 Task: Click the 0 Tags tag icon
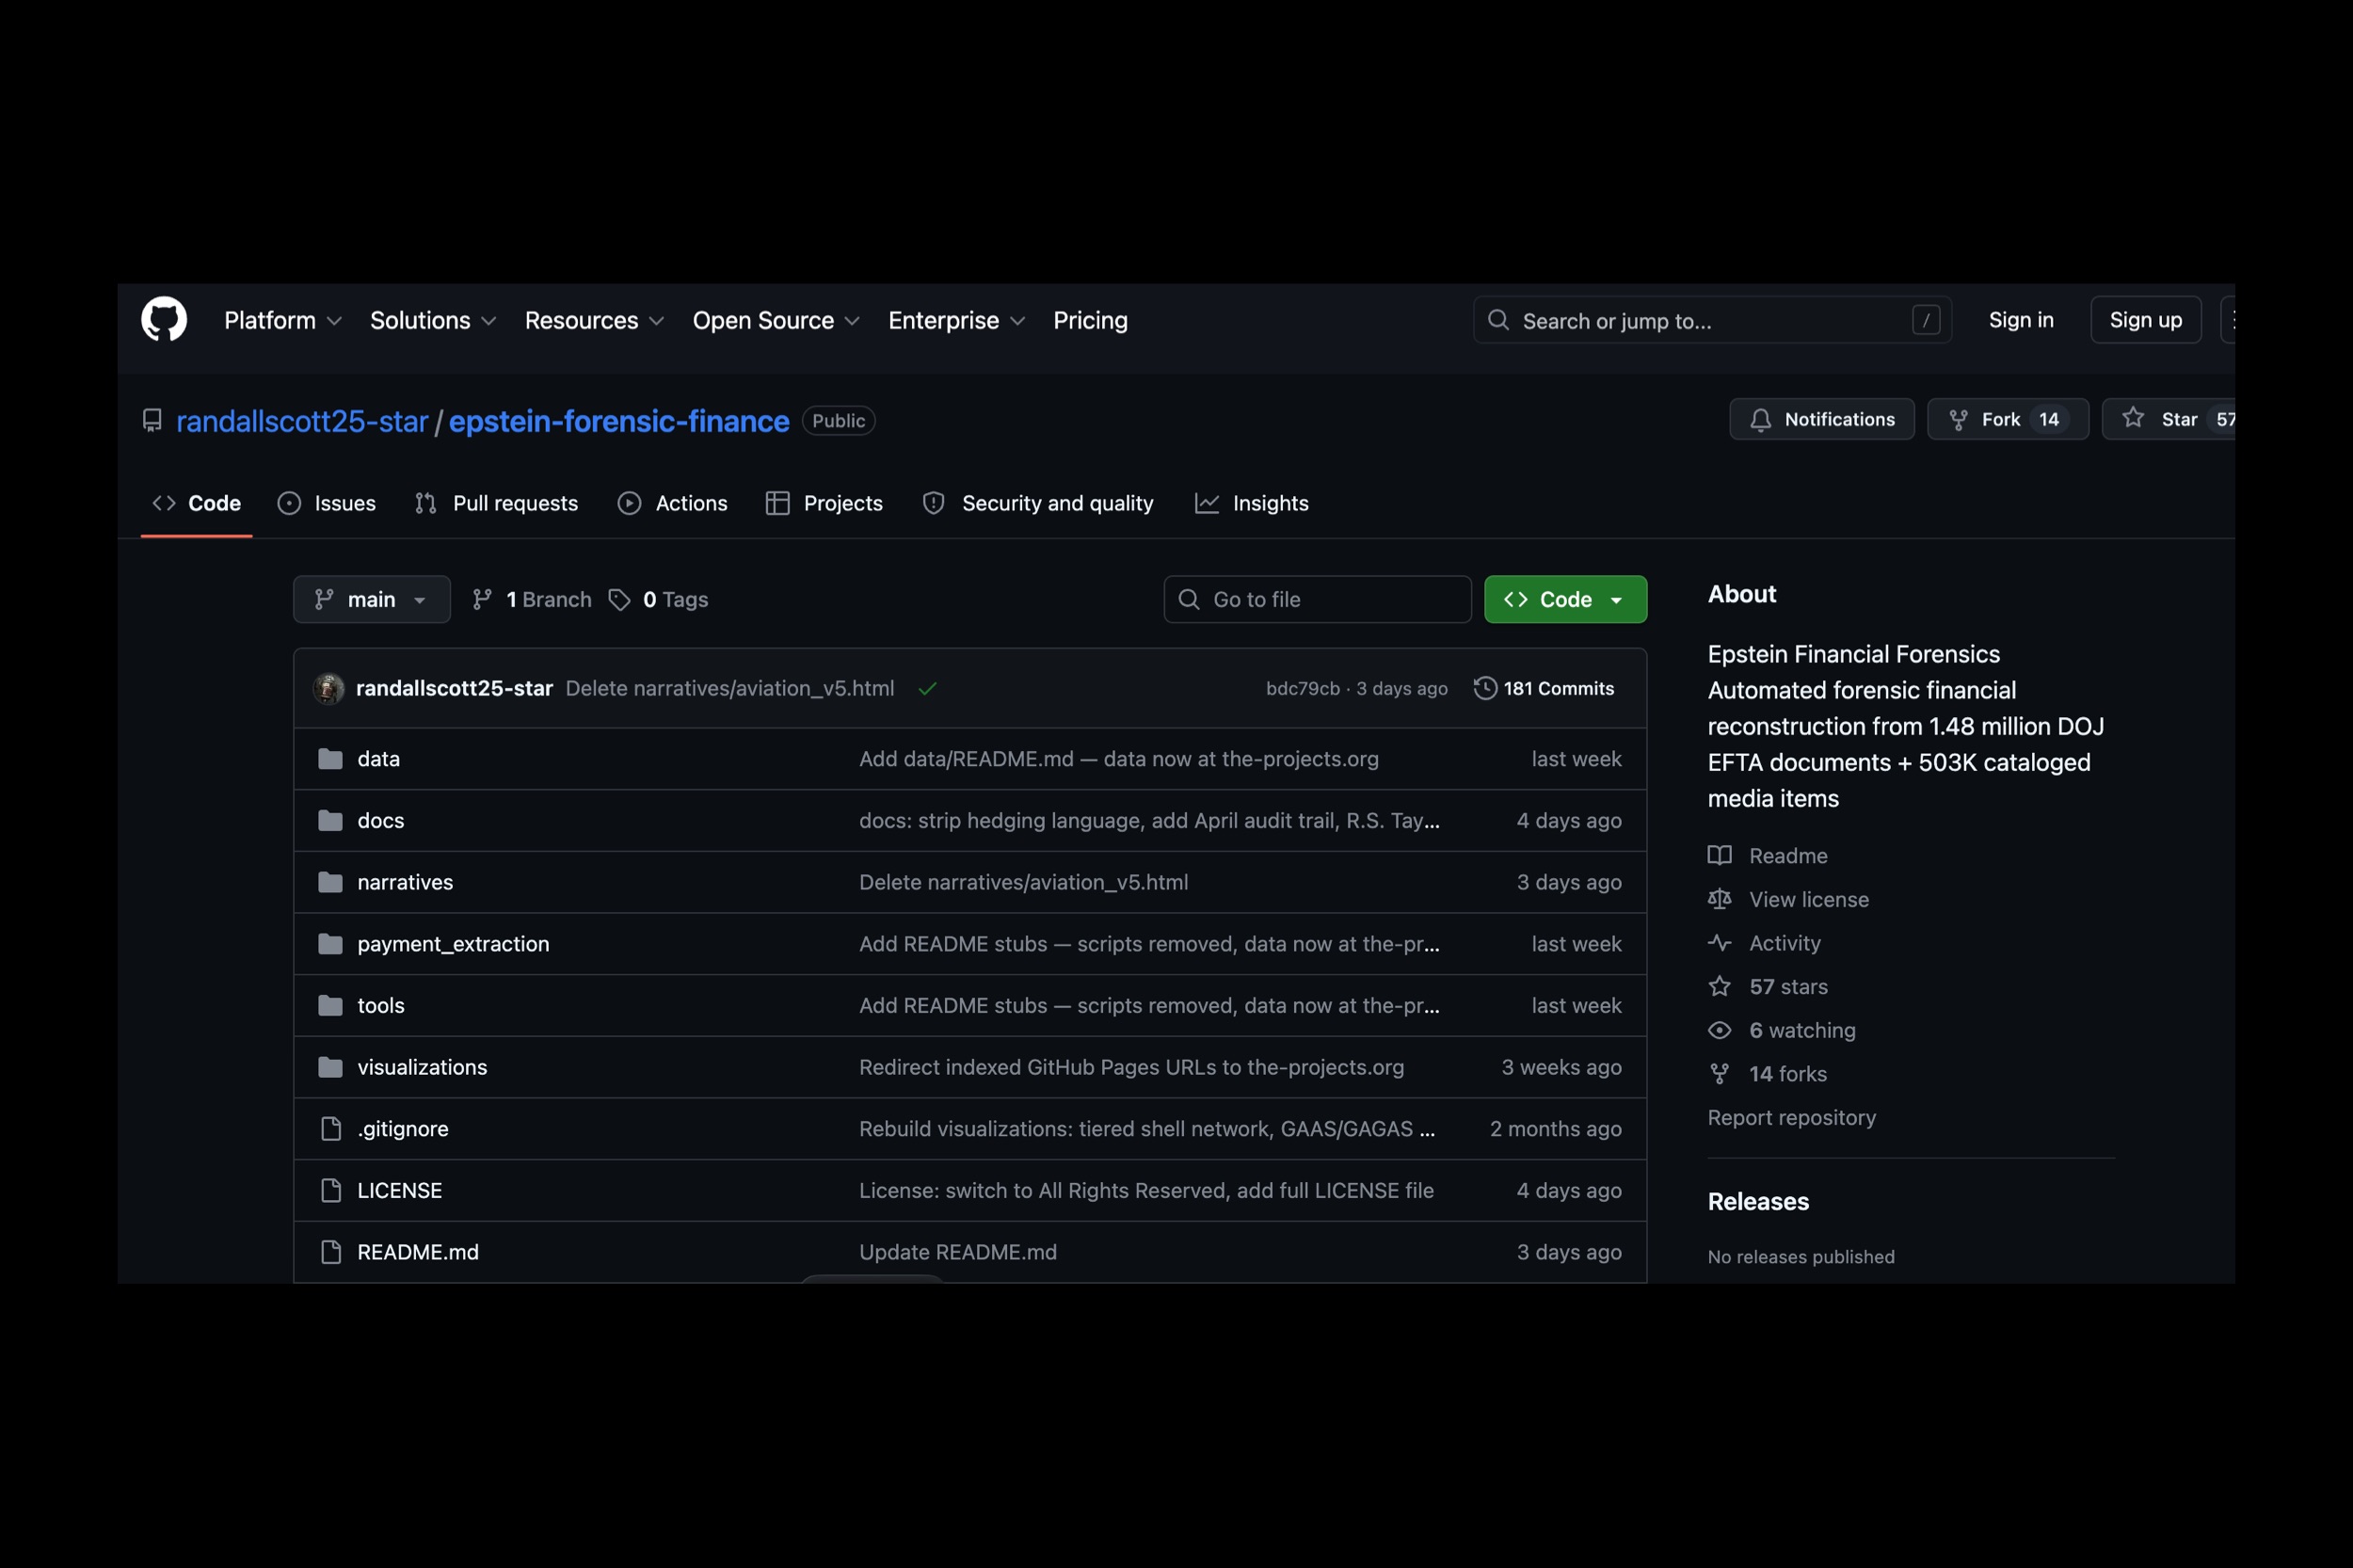tap(619, 599)
